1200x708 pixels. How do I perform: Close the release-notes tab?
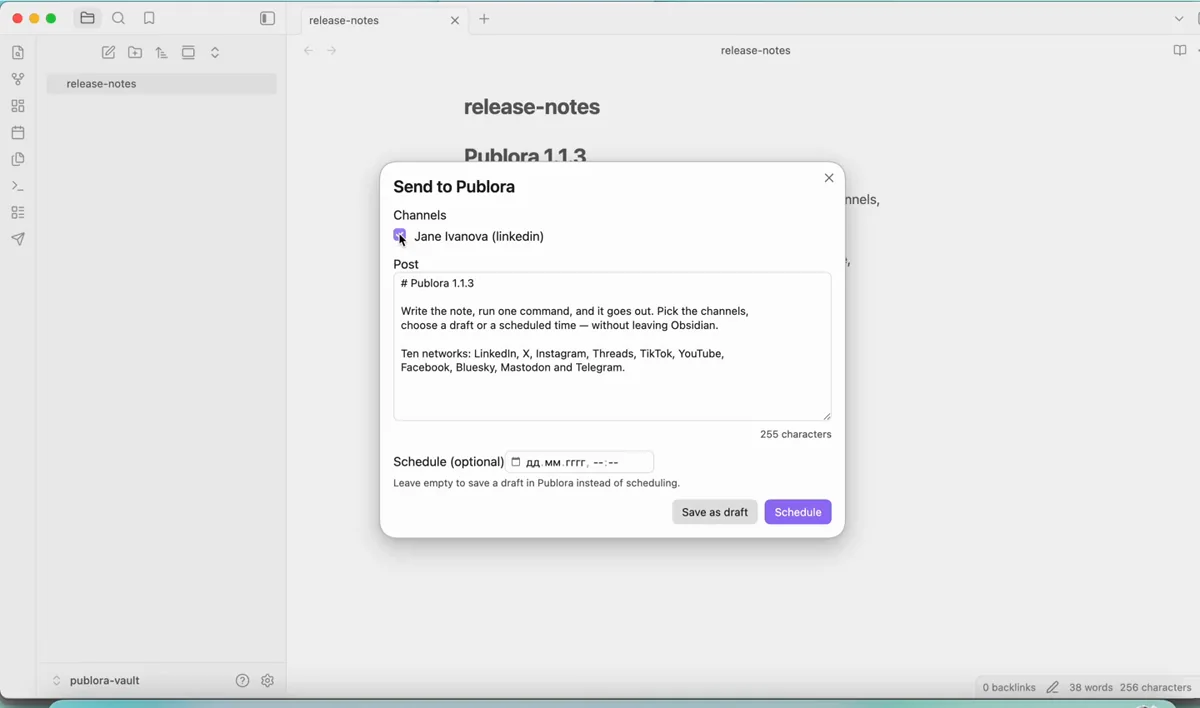pyautogui.click(x=455, y=20)
